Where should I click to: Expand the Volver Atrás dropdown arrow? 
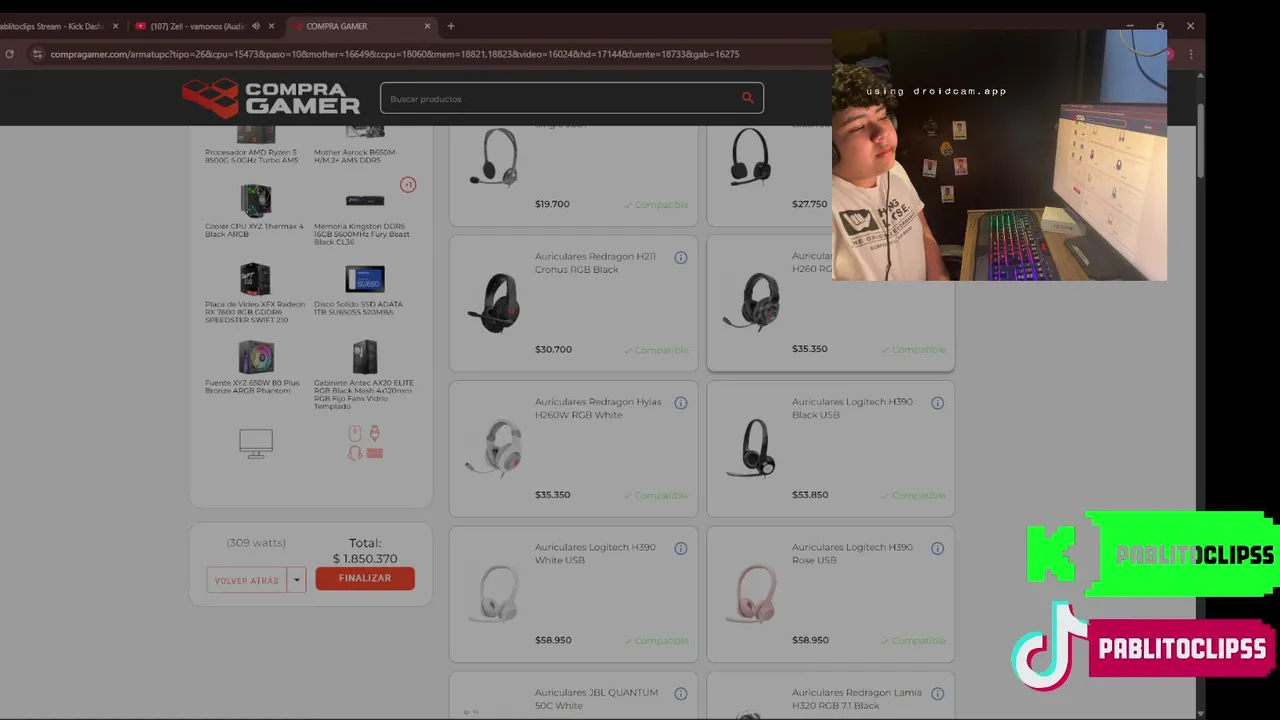(296, 580)
